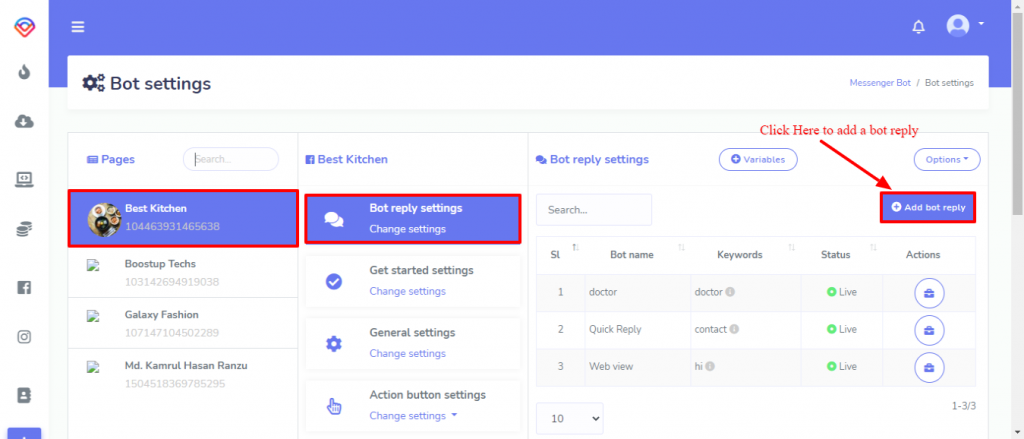
Task: Click the Add bot reply button
Action: point(928,207)
